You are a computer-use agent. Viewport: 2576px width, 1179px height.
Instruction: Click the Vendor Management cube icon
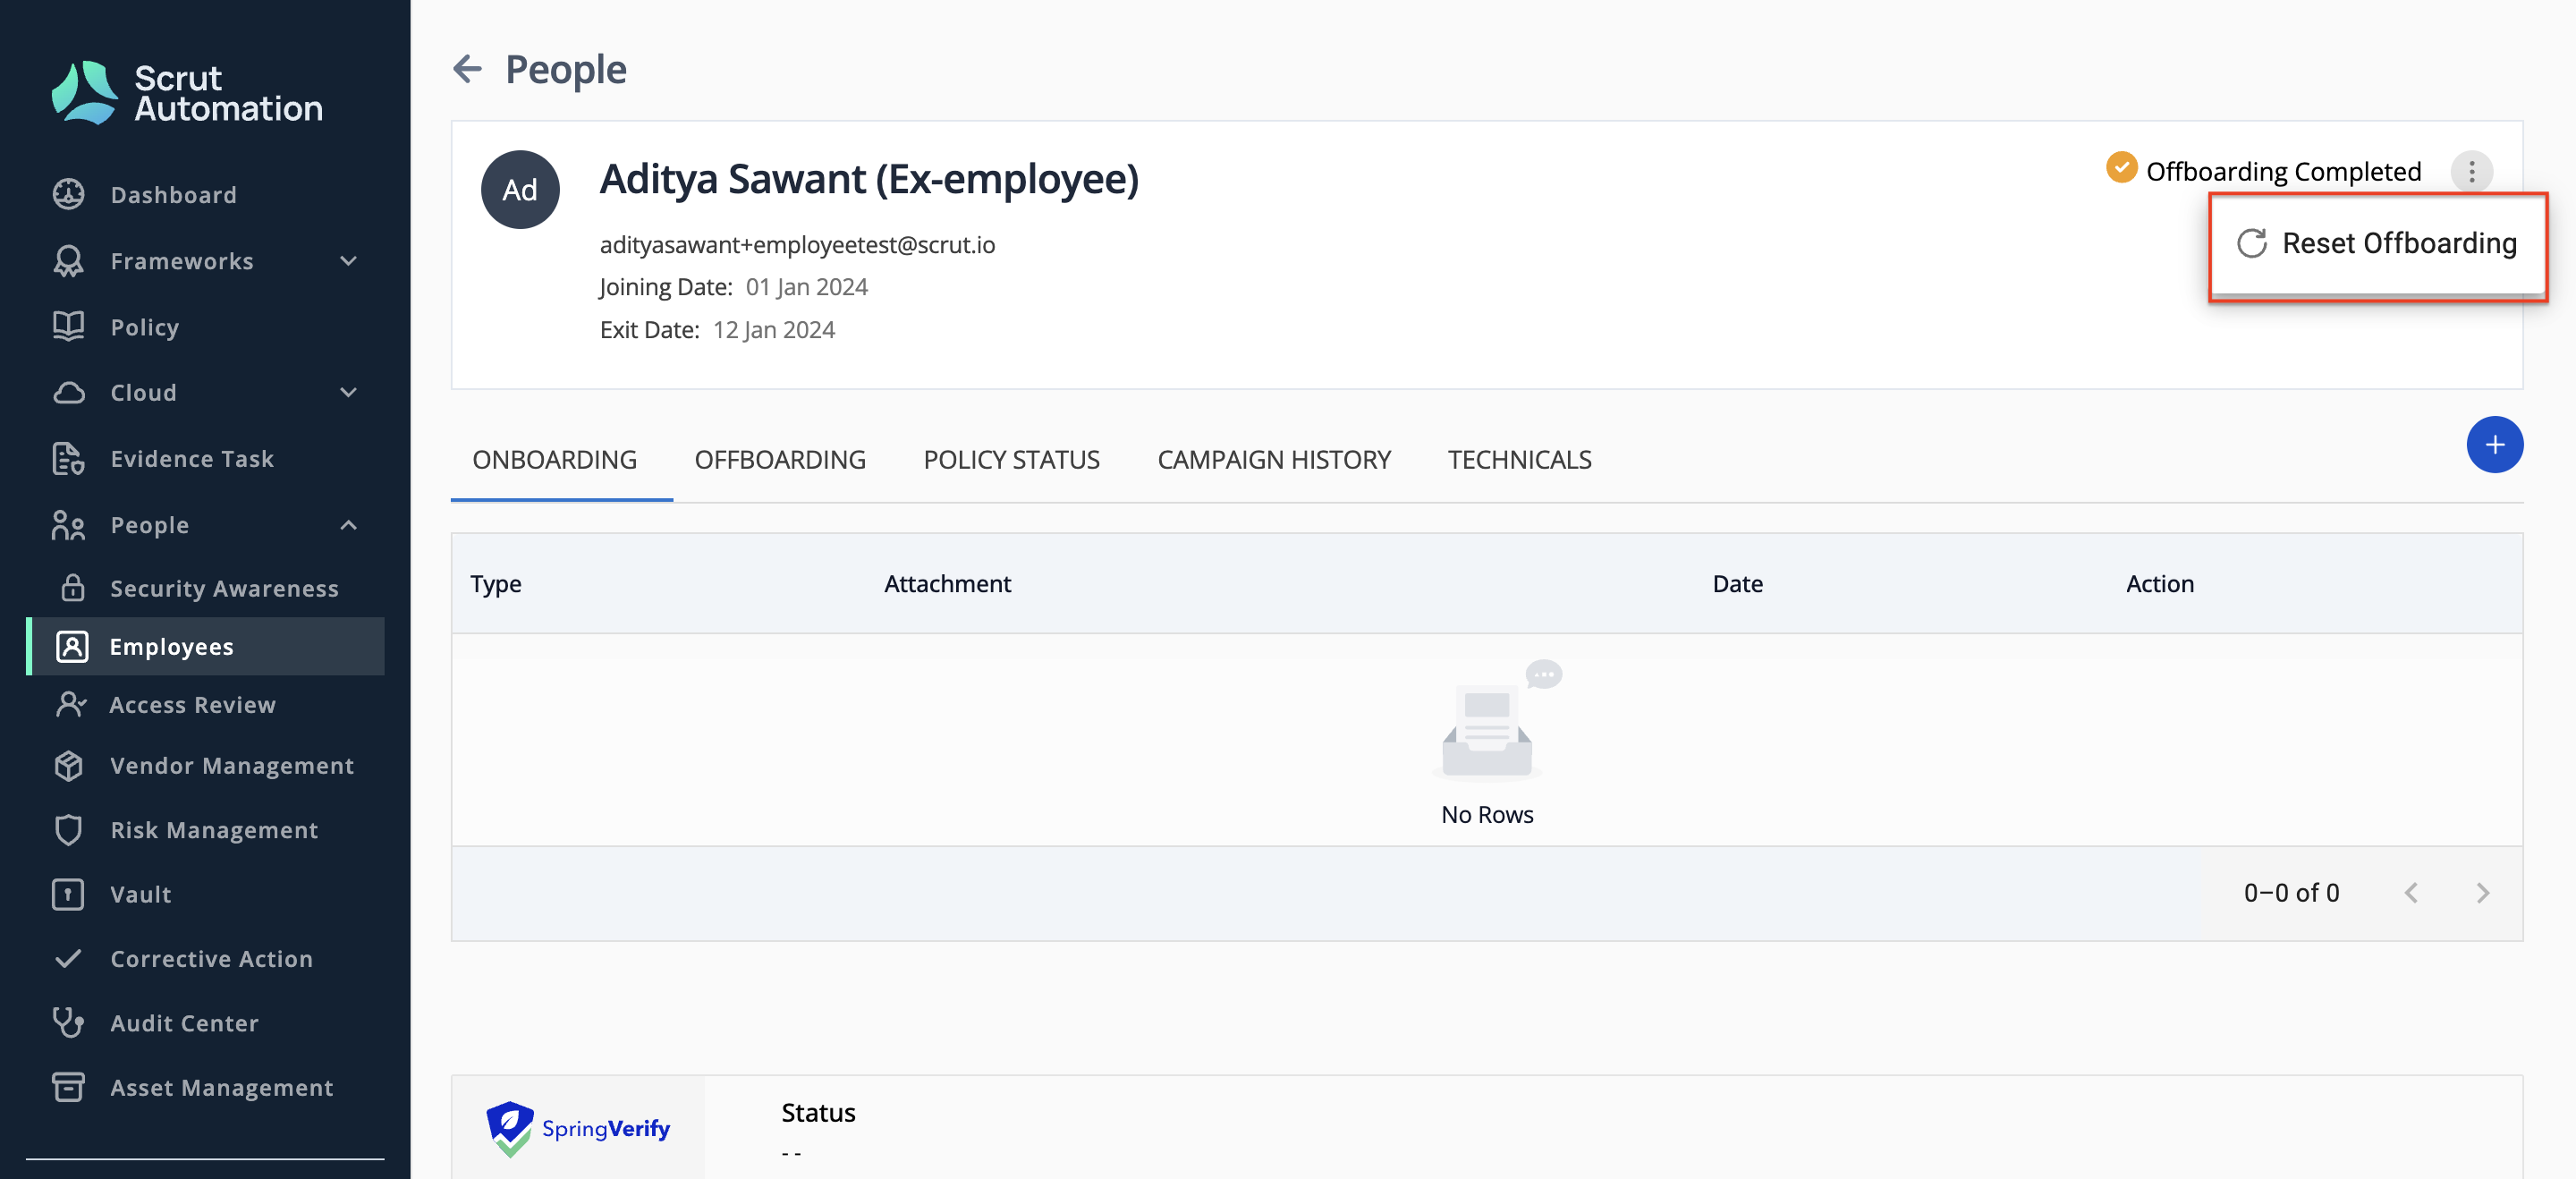[x=68, y=765]
